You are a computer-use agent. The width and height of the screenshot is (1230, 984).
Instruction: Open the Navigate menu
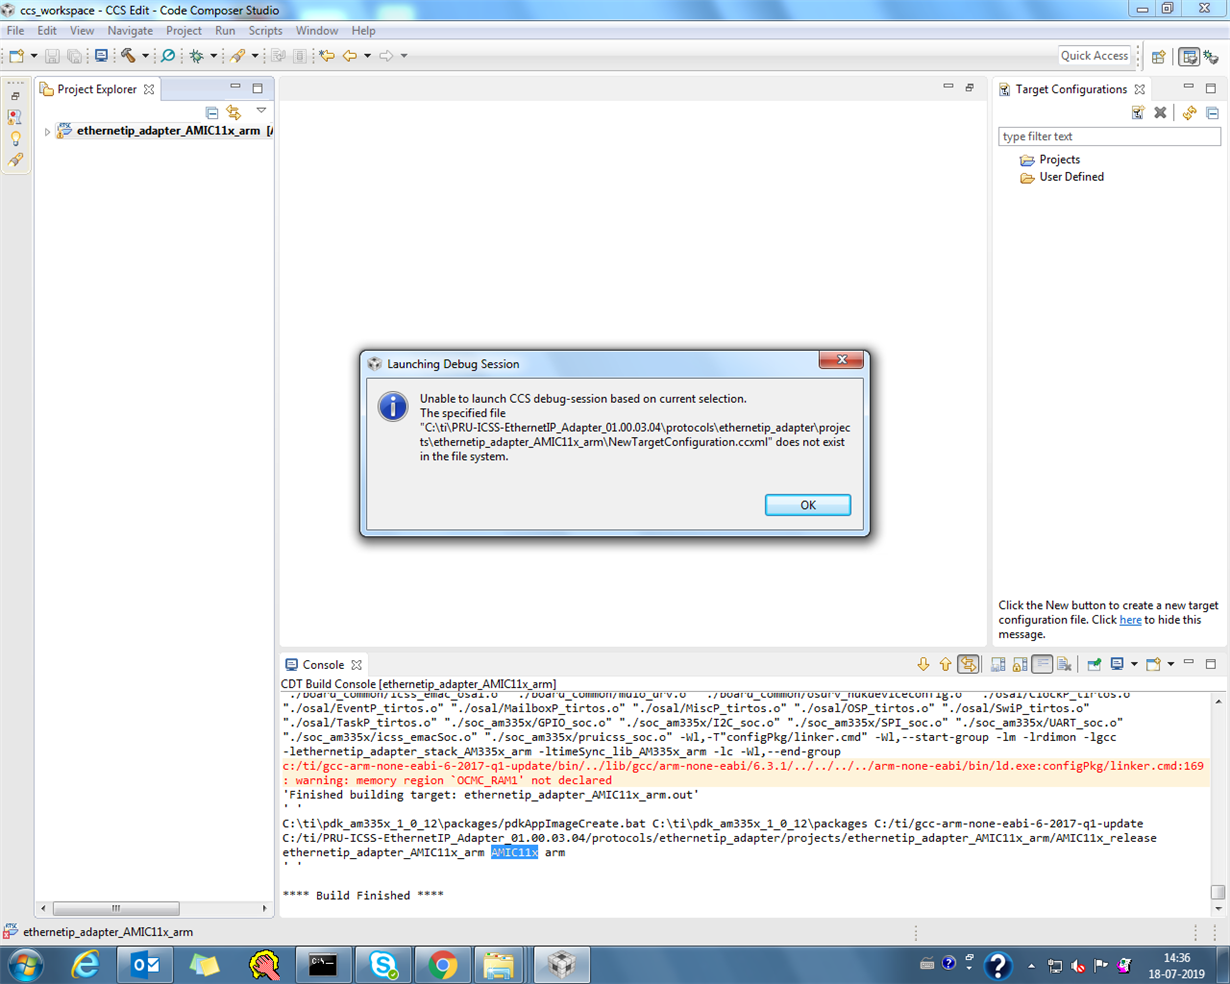click(130, 31)
